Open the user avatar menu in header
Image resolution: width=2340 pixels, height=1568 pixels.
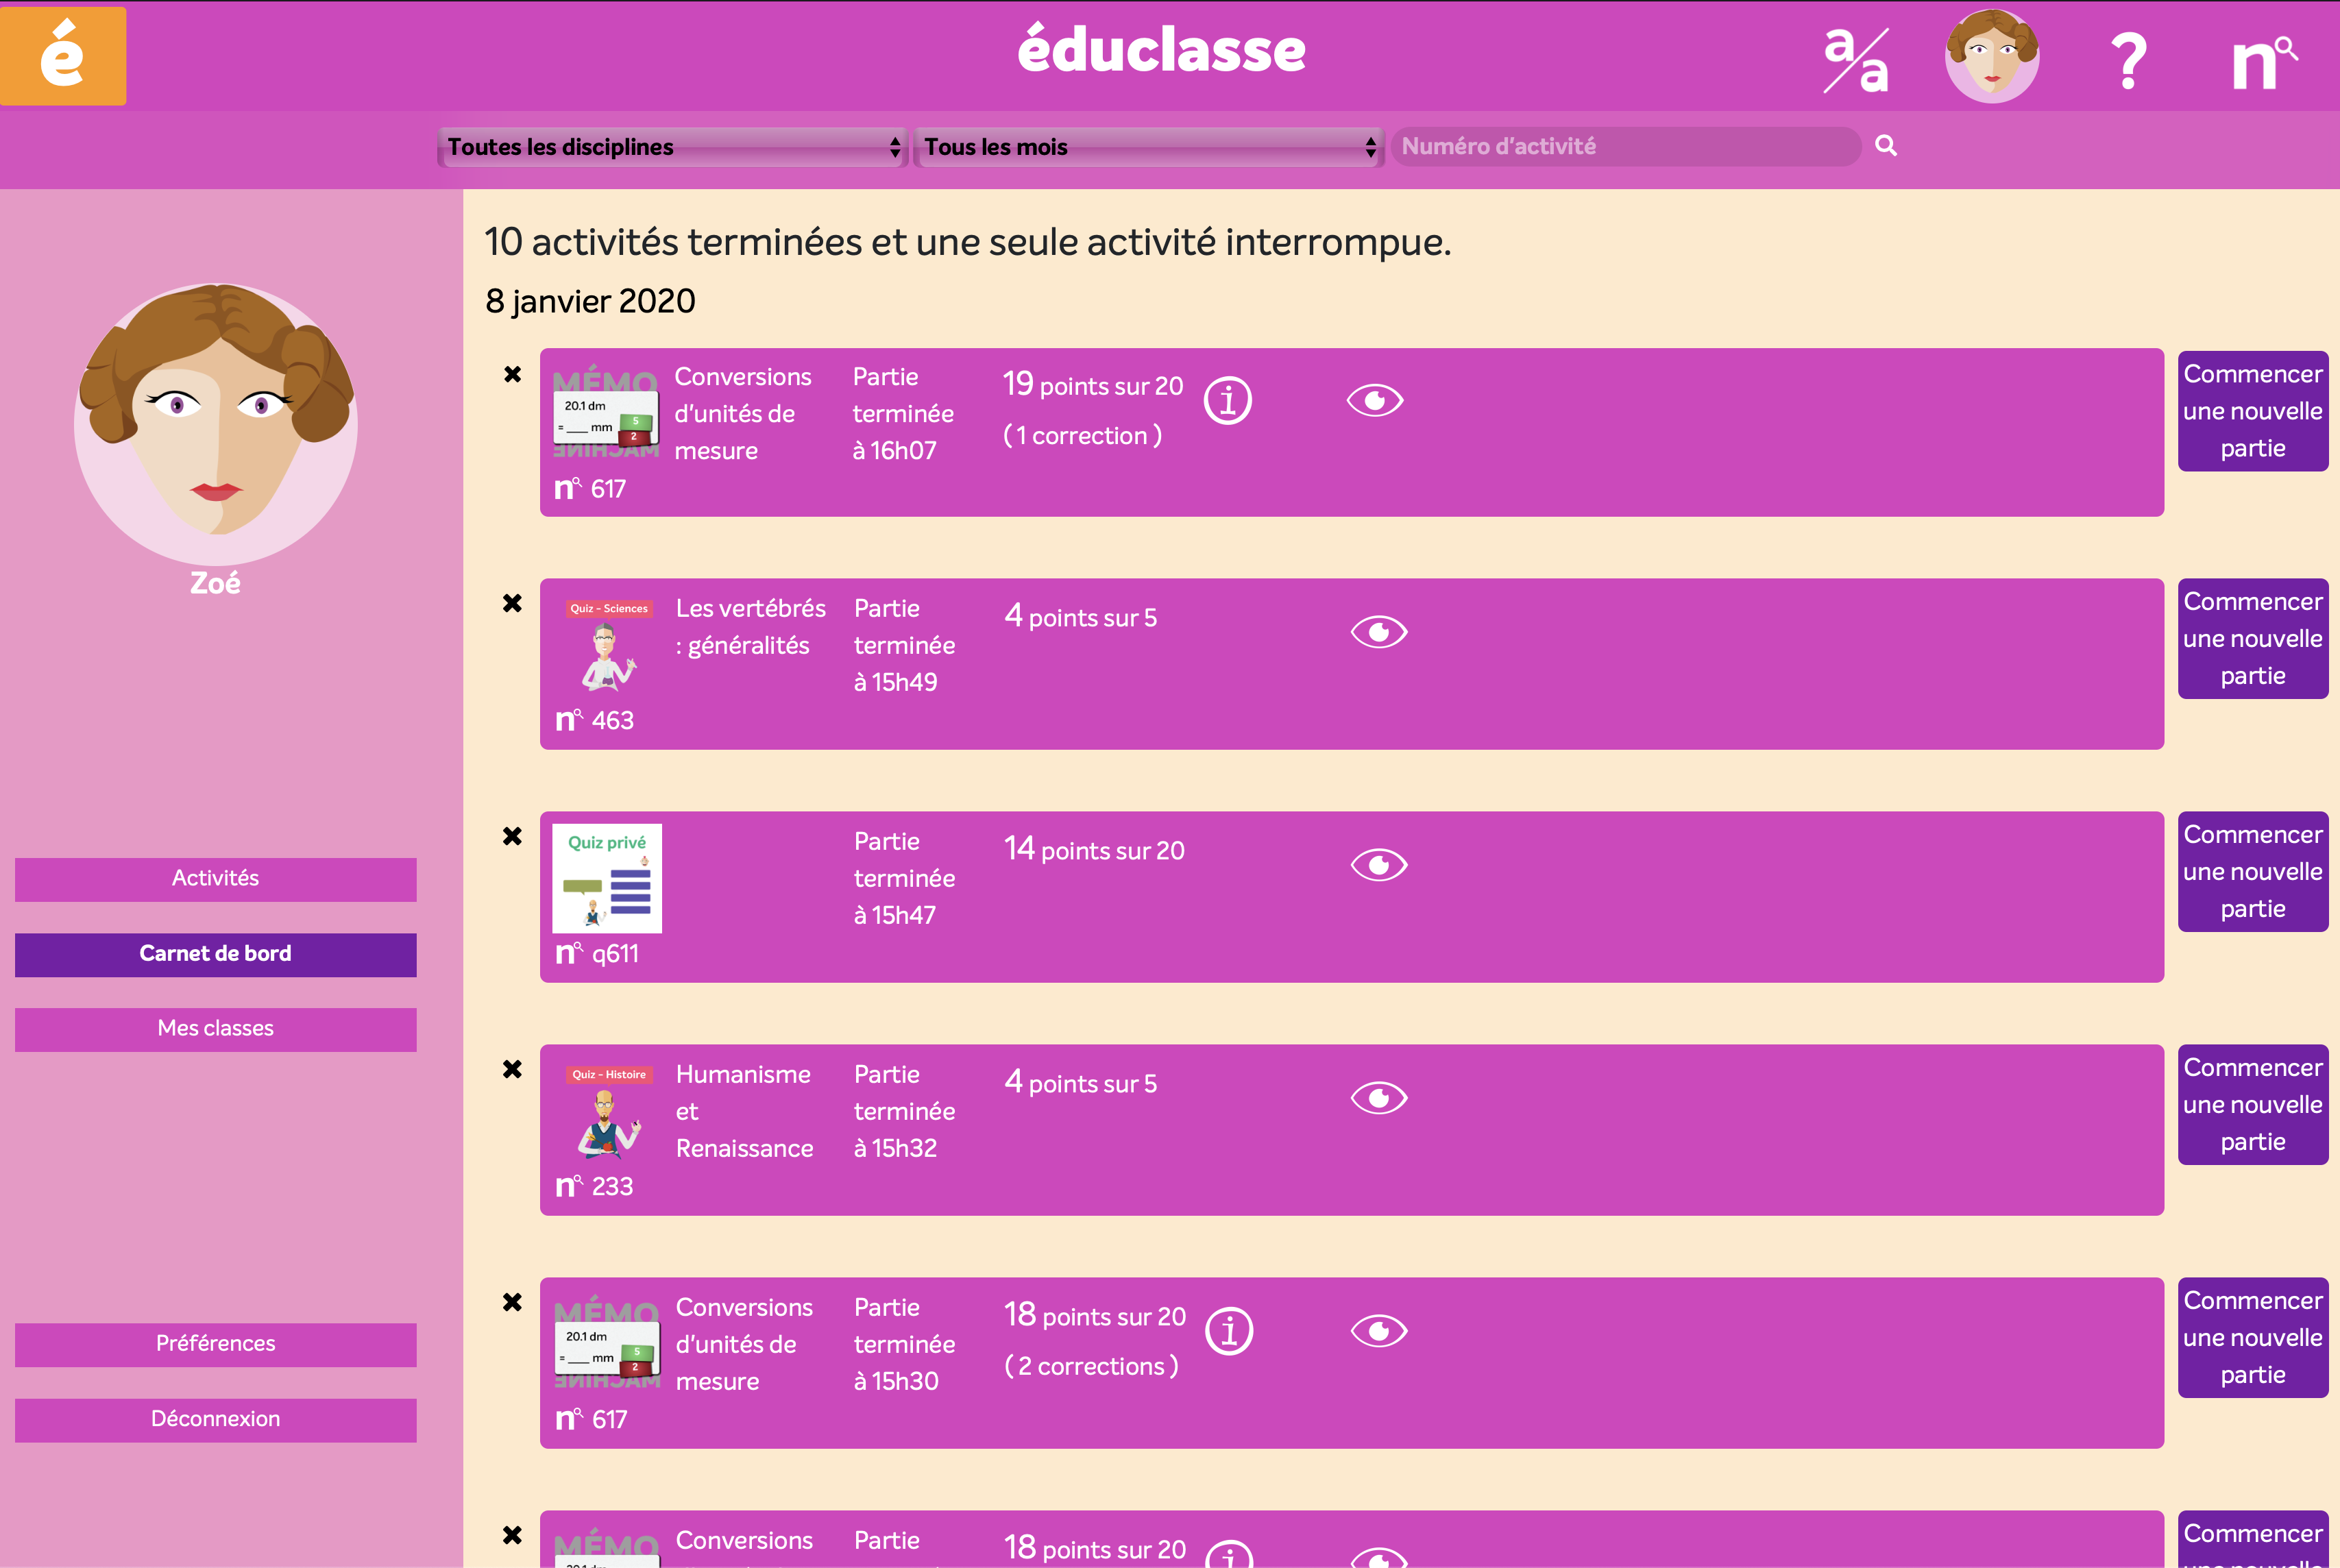pos(1991,57)
